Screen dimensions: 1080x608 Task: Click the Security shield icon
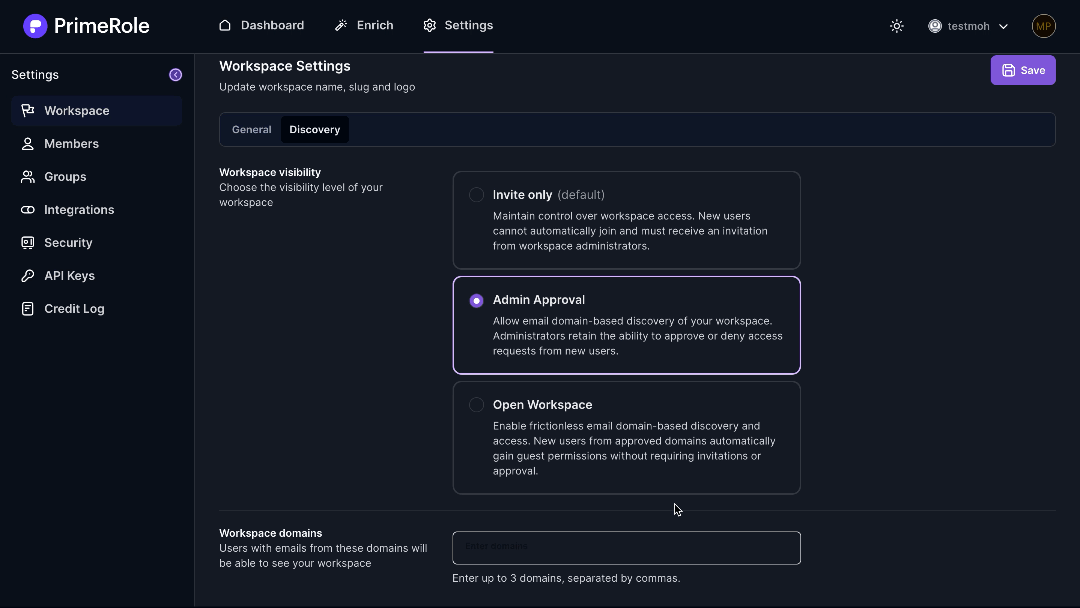coord(28,243)
